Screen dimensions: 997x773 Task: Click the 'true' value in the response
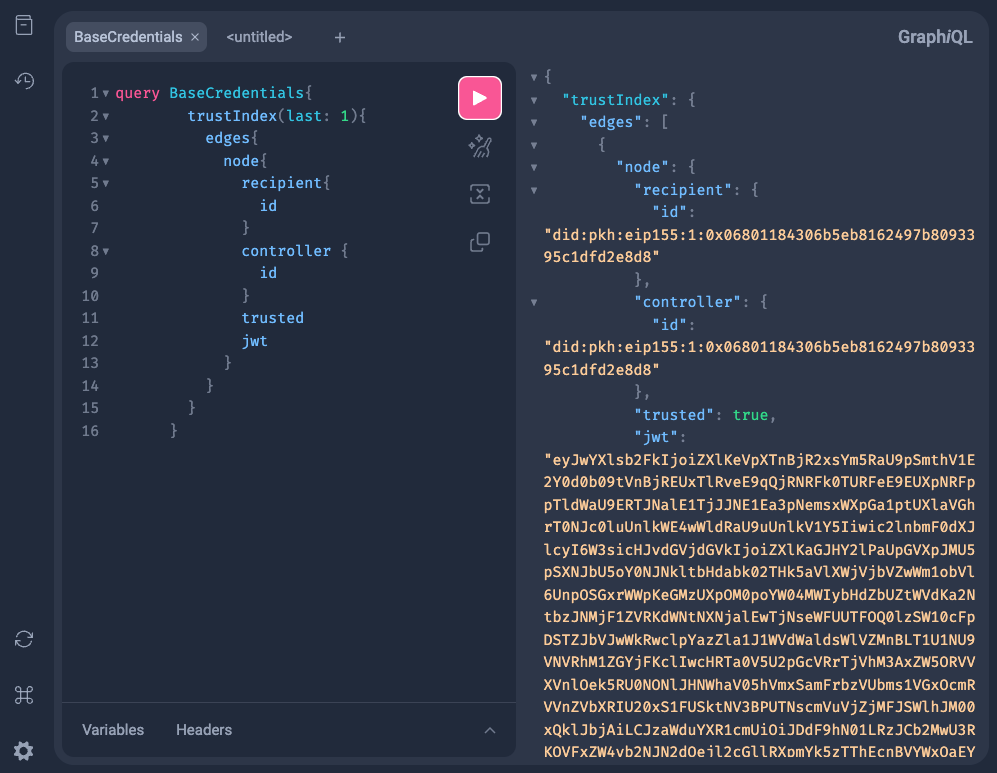750,415
